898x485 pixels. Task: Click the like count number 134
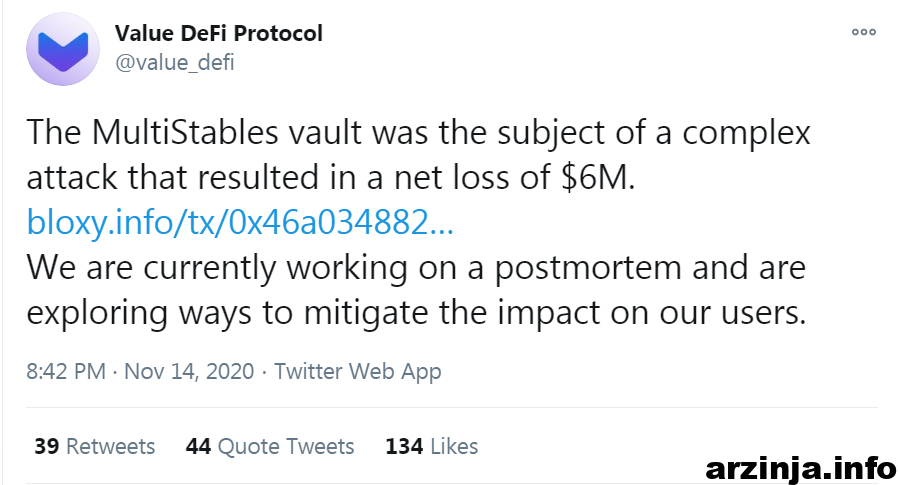404,446
